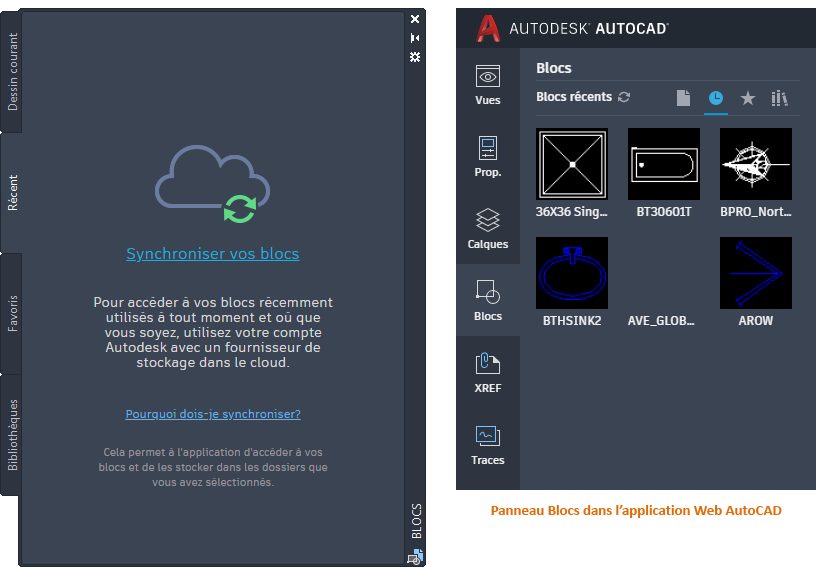Close the Blocs palette
This screenshot has width=816, height=567.
[415, 19]
